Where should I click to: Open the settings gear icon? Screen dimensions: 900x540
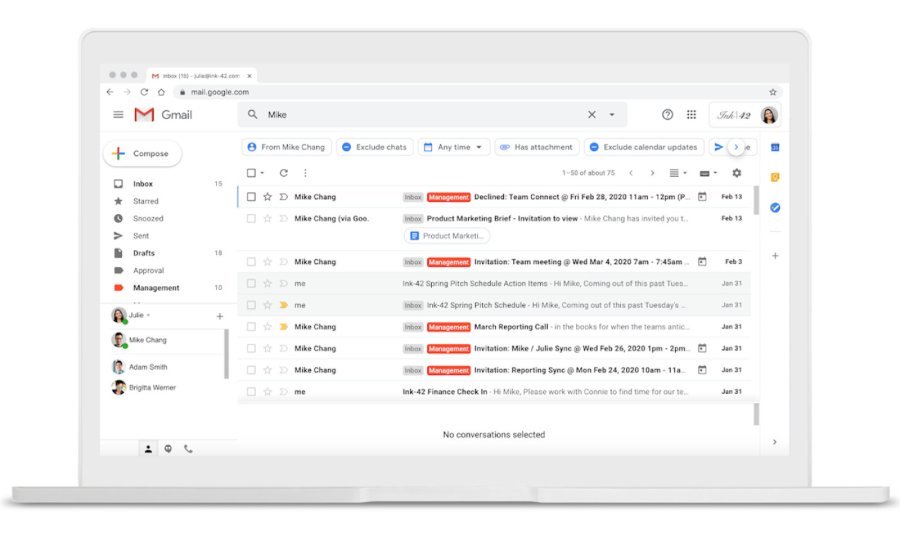(736, 173)
